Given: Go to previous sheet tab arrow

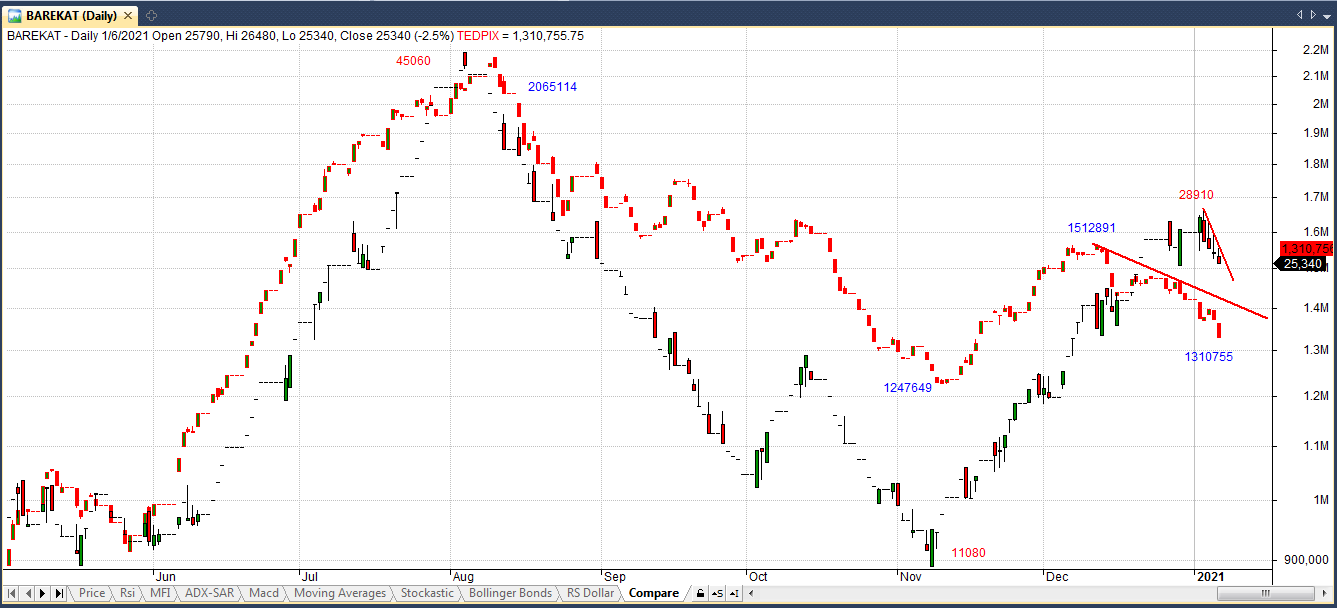Looking at the screenshot, I should coord(28,593).
